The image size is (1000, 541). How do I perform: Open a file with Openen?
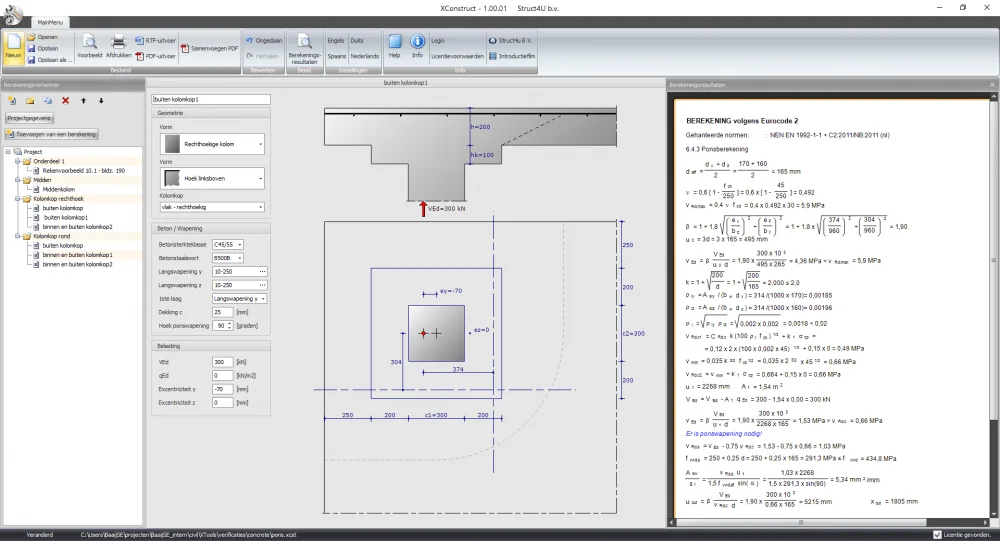tap(42, 37)
